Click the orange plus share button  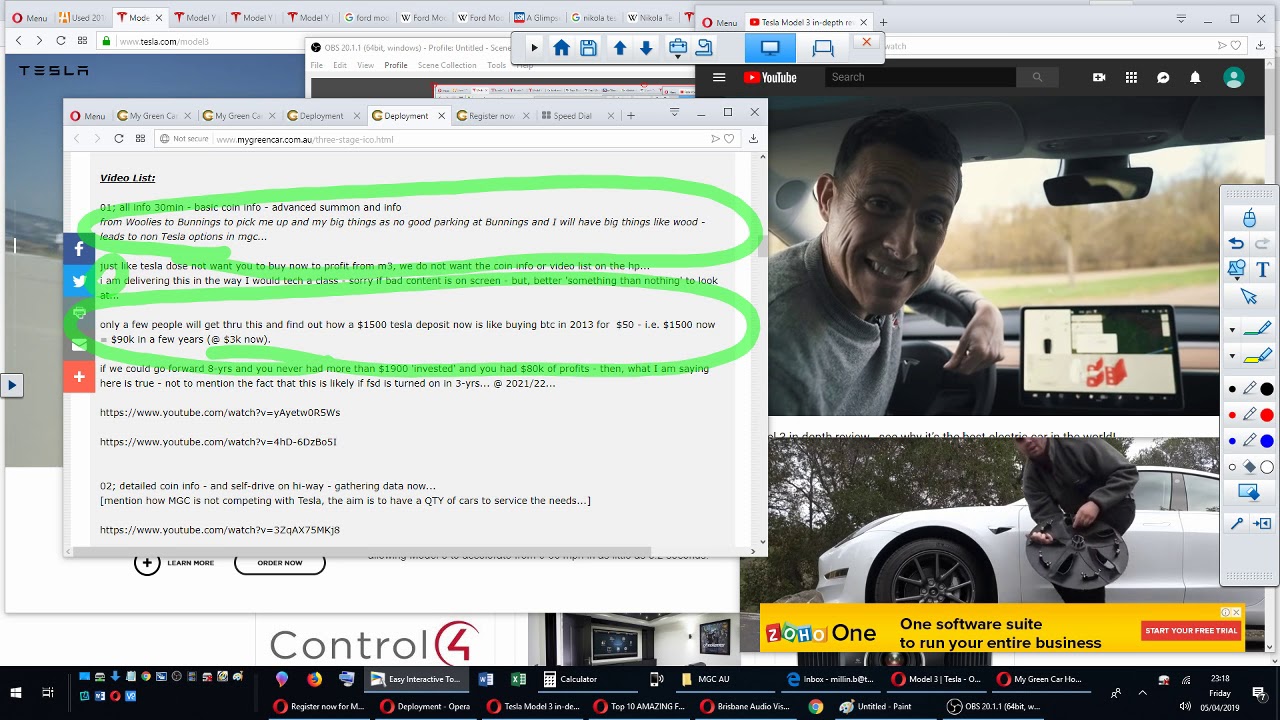click(79, 377)
